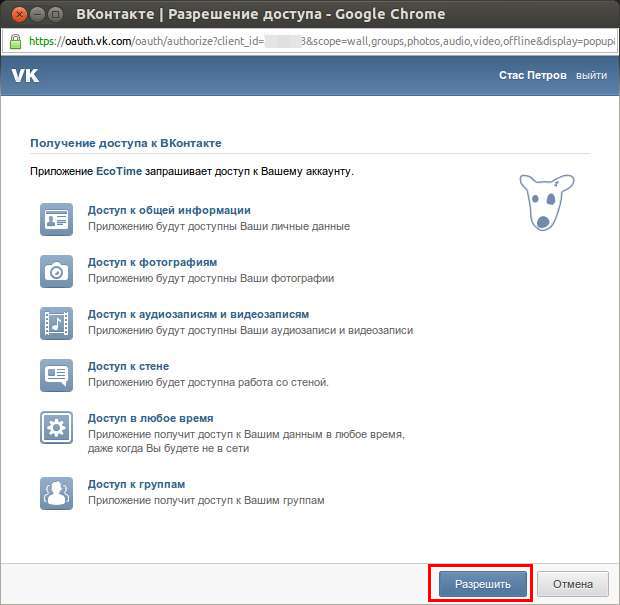Click the wall access speech bubble icon
The width and height of the screenshot is (620, 605).
56,374
